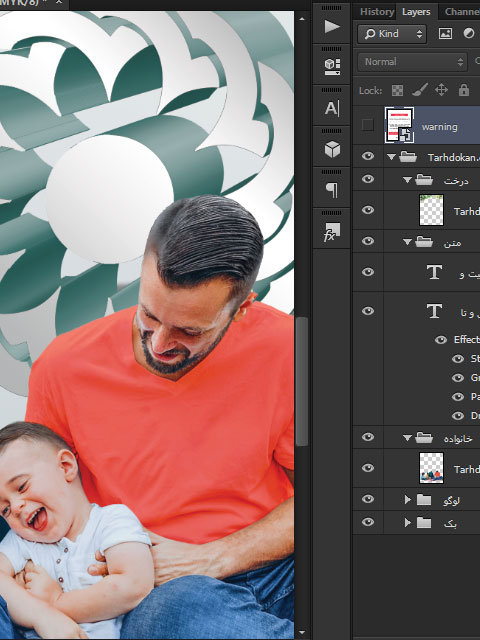This screenshot has height=640, width=480.
Task: Open the Paragraph panel icon
Action: click(x=332, y=190)
